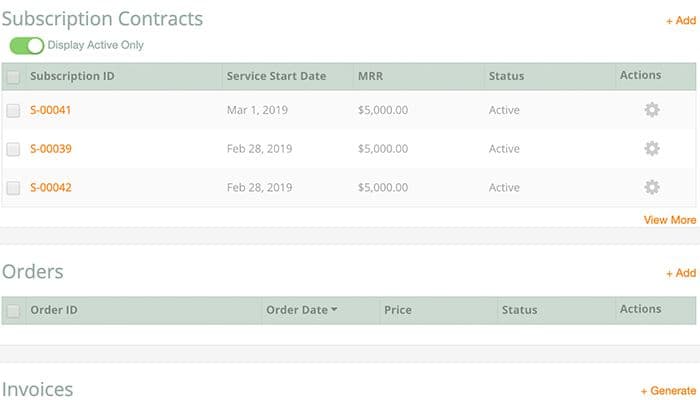Open subscription S-00042 link
The height and width of the screenshot is (400, 700).
(50, 187)
